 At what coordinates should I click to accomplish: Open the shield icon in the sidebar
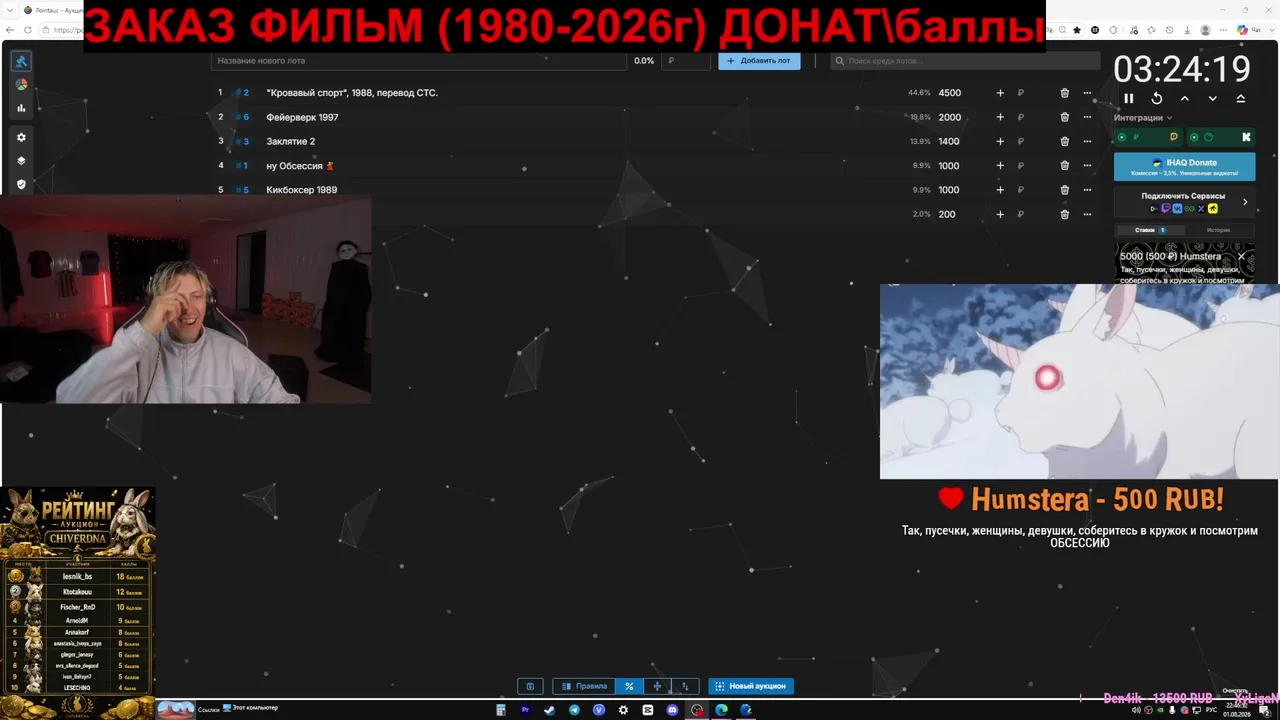coord(21,184)
